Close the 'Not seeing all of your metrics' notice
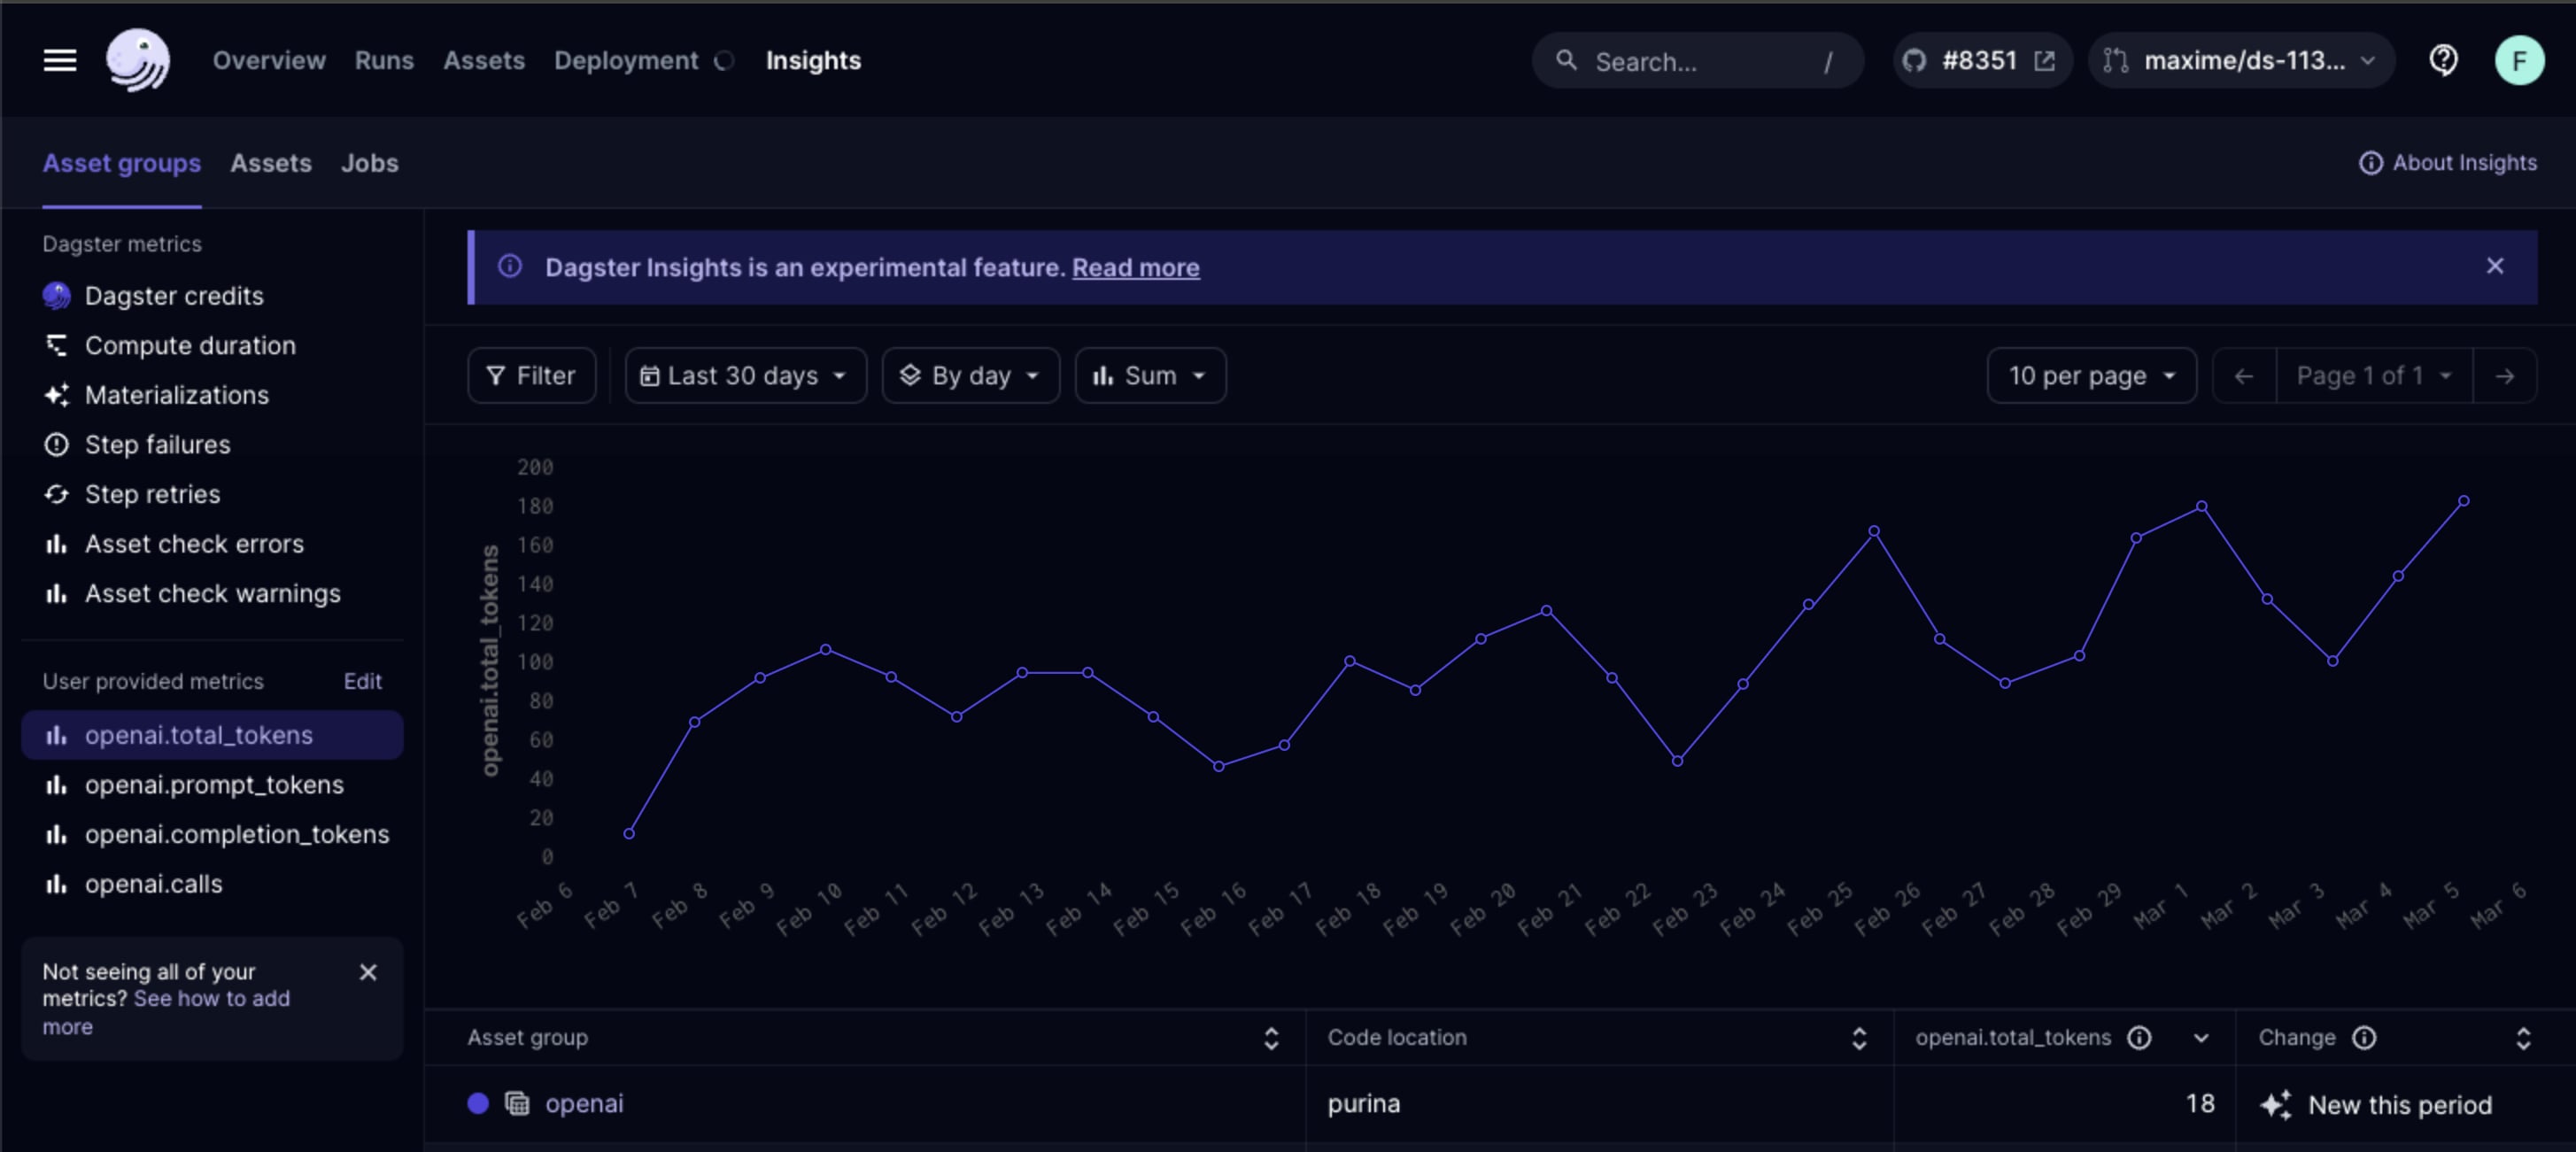The image size is (2576, 1152). [x=368, y=971]
